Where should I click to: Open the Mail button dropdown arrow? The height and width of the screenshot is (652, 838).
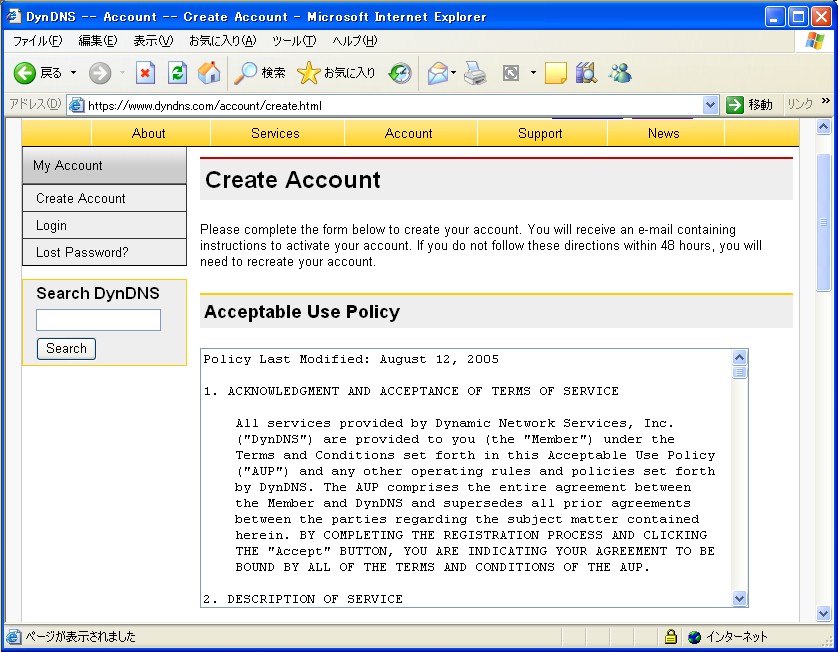(x=453, y=73)
